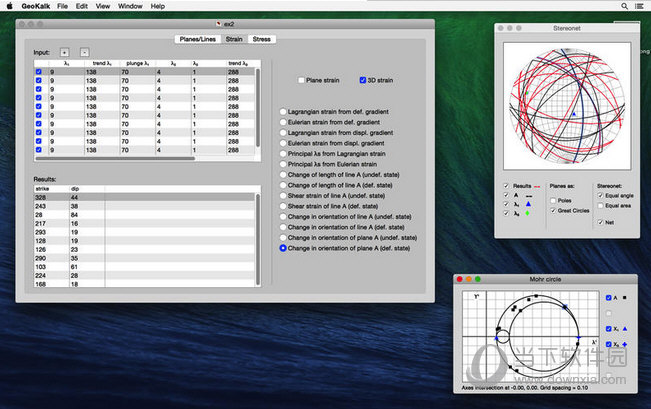
Task: Click the stereonet plot in Stereonet window
Action: point(567,106)
